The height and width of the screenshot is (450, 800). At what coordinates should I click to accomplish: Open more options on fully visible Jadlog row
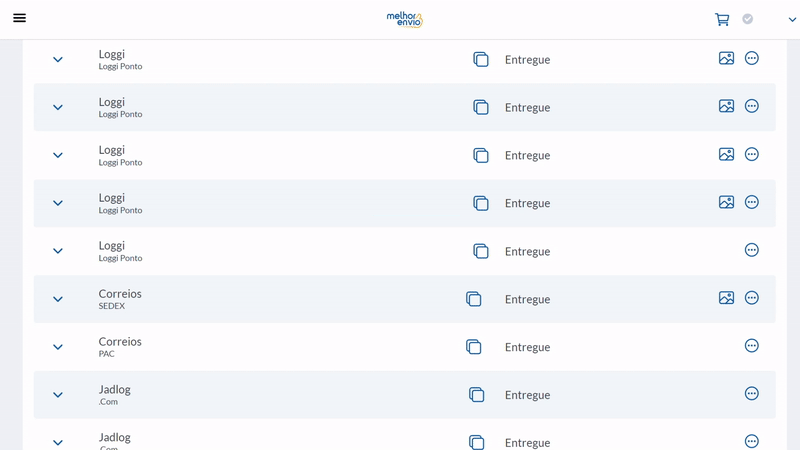pyautogui.click(x=752, y=394)
